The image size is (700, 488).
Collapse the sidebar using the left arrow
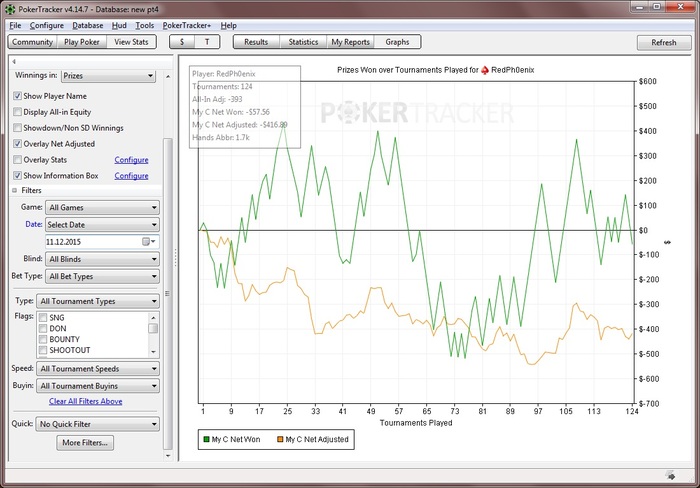point(14,62)
